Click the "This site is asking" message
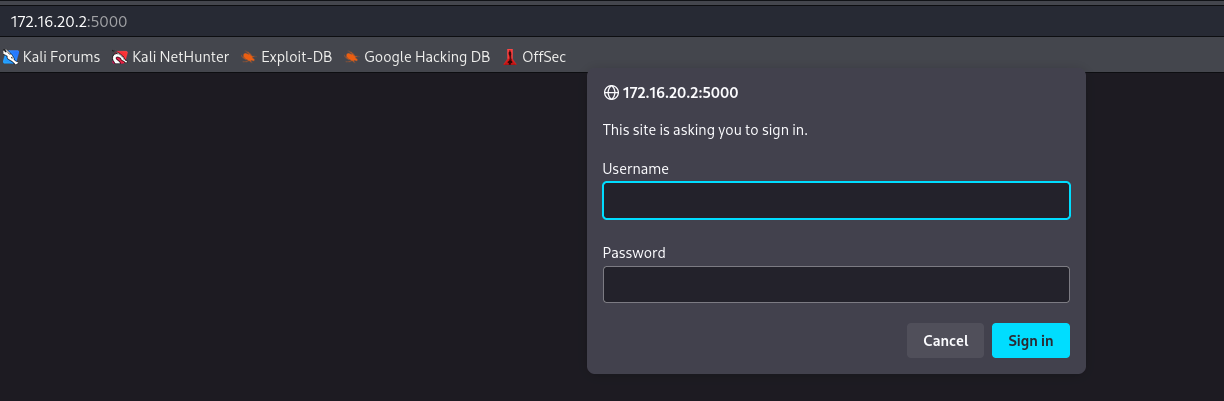This screenshot has width=1224, height=401. 705,130
